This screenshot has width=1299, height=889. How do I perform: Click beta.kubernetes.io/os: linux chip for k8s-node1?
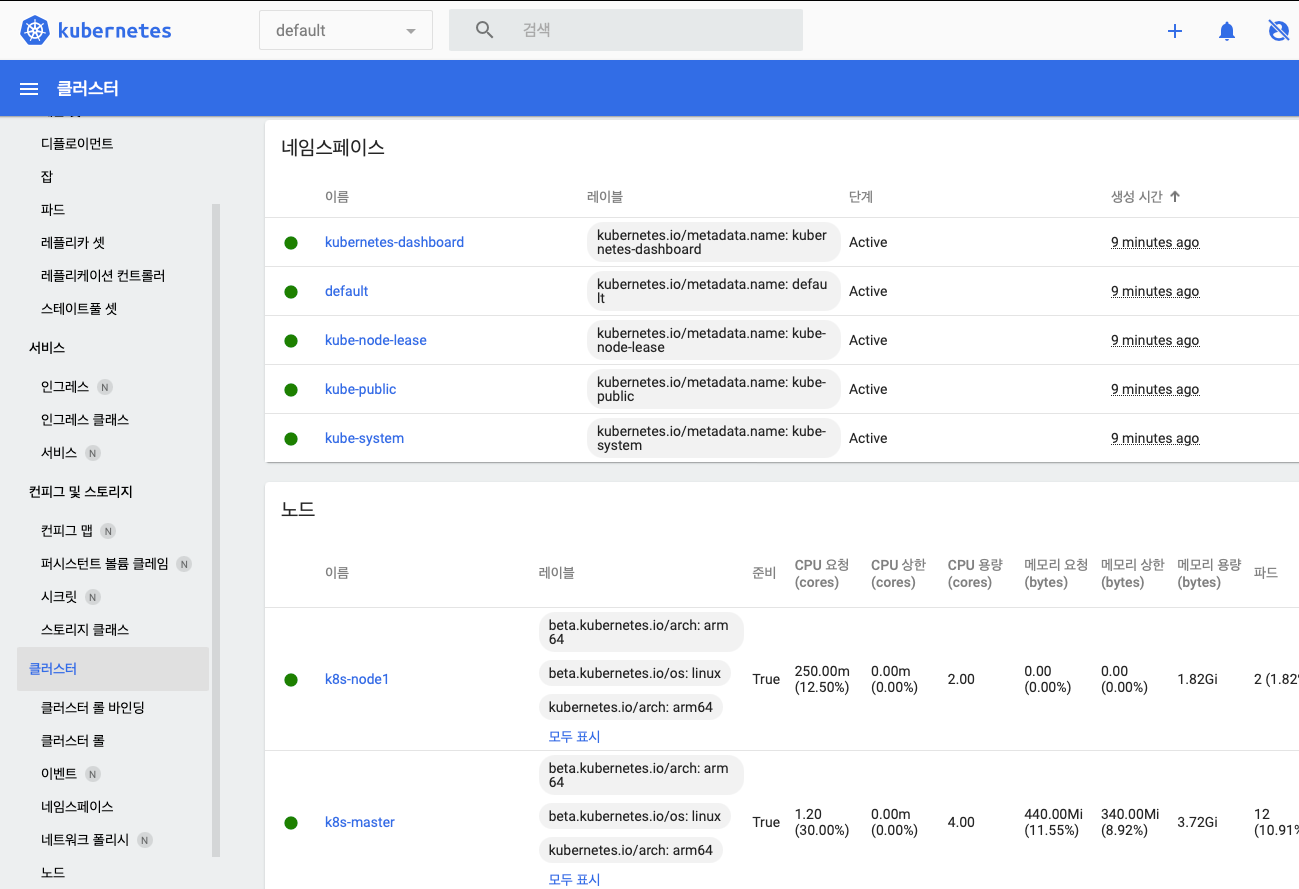[635, 673]
